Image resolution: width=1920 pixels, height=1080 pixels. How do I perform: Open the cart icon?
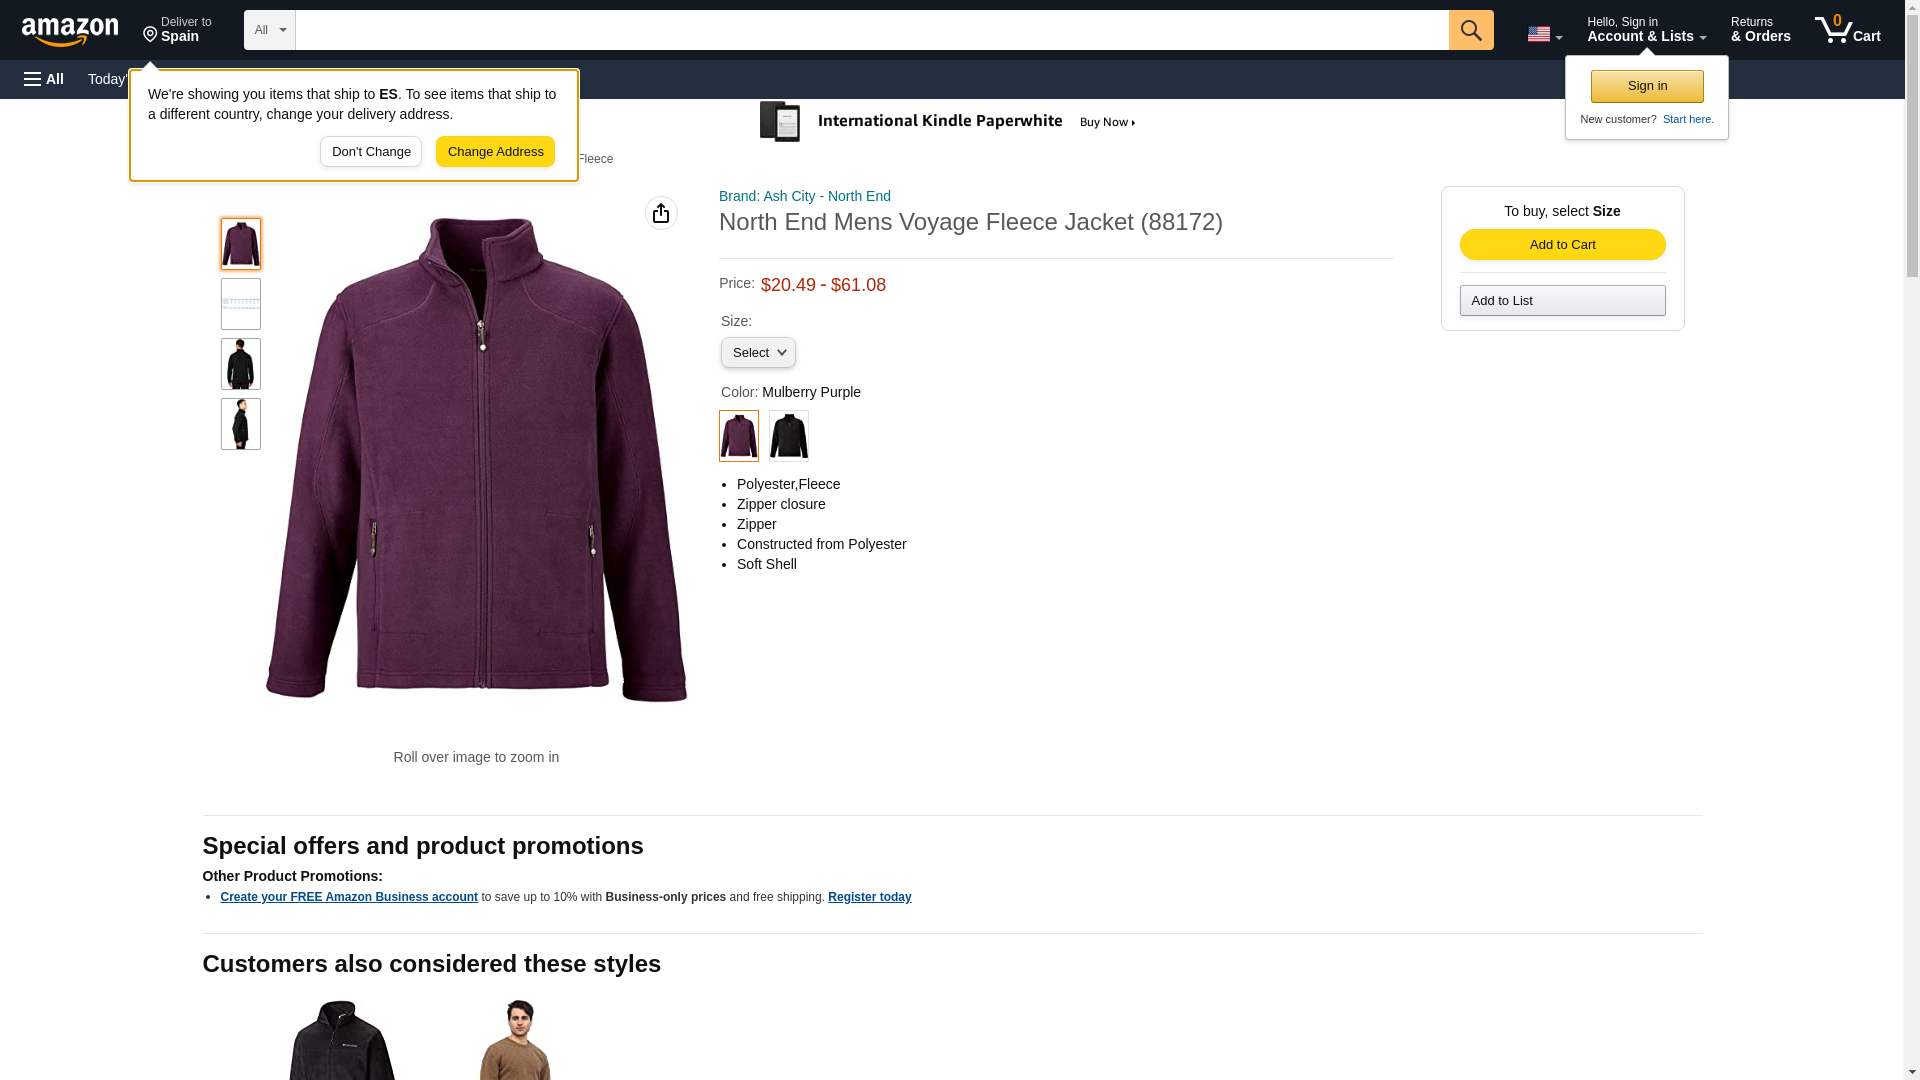1847,30
